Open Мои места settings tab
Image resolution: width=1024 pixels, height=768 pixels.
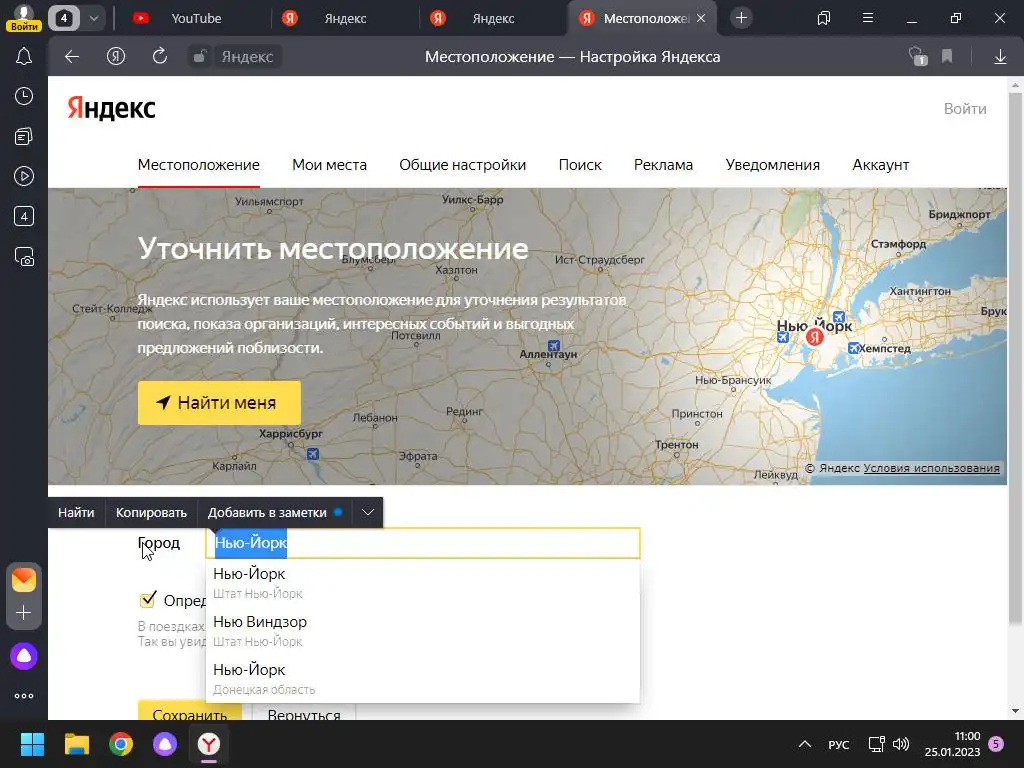[329, 165]
